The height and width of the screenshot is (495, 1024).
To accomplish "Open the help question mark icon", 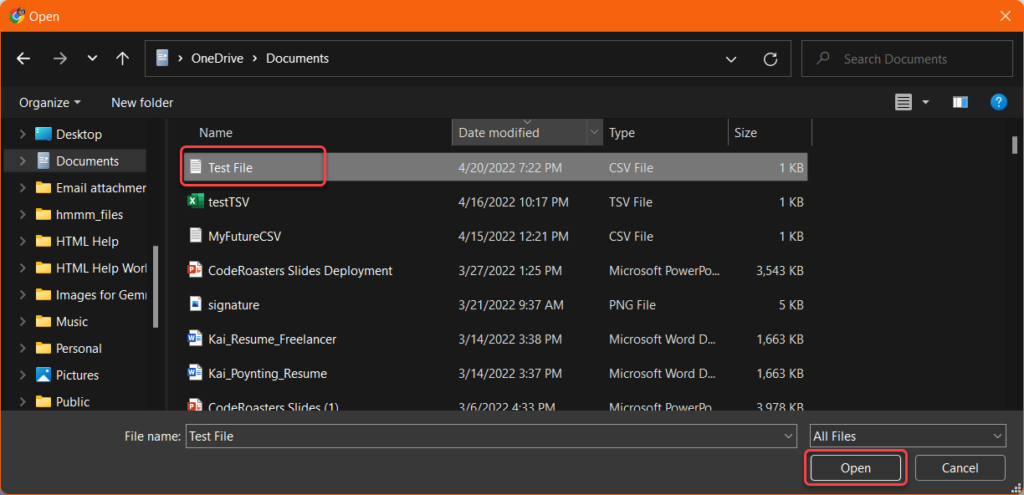I will pos(997,102).
